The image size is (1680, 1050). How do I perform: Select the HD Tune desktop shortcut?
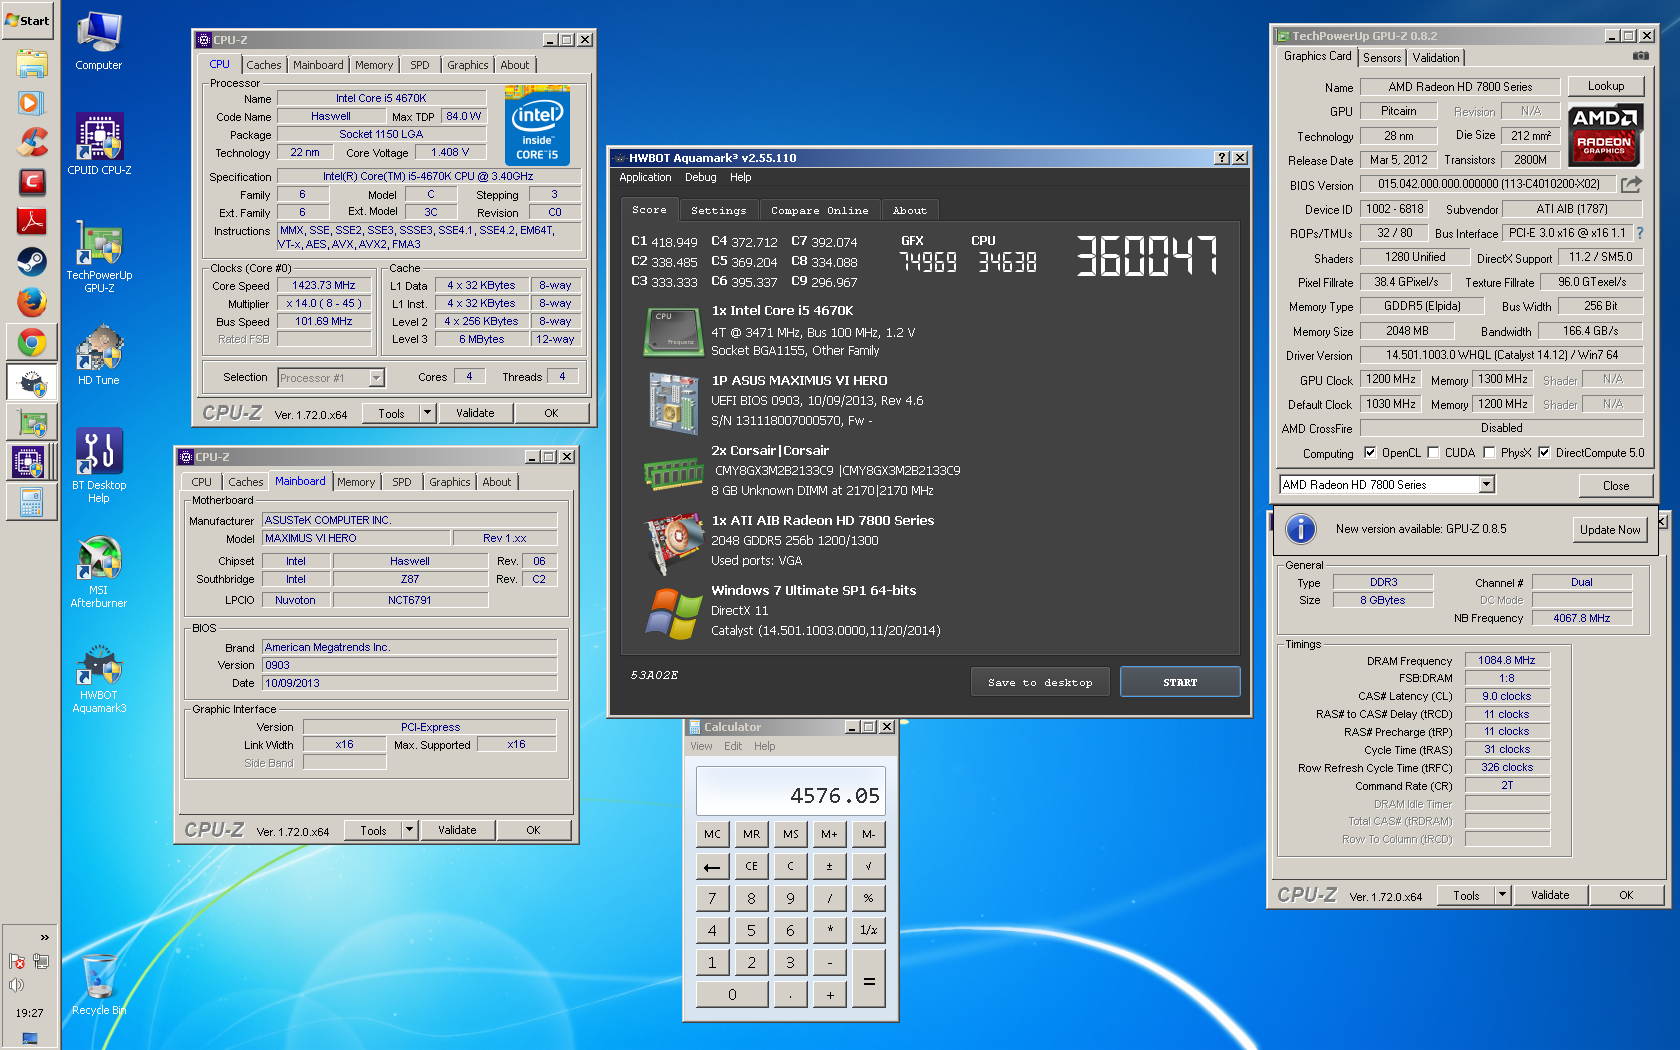coord(99,355)
